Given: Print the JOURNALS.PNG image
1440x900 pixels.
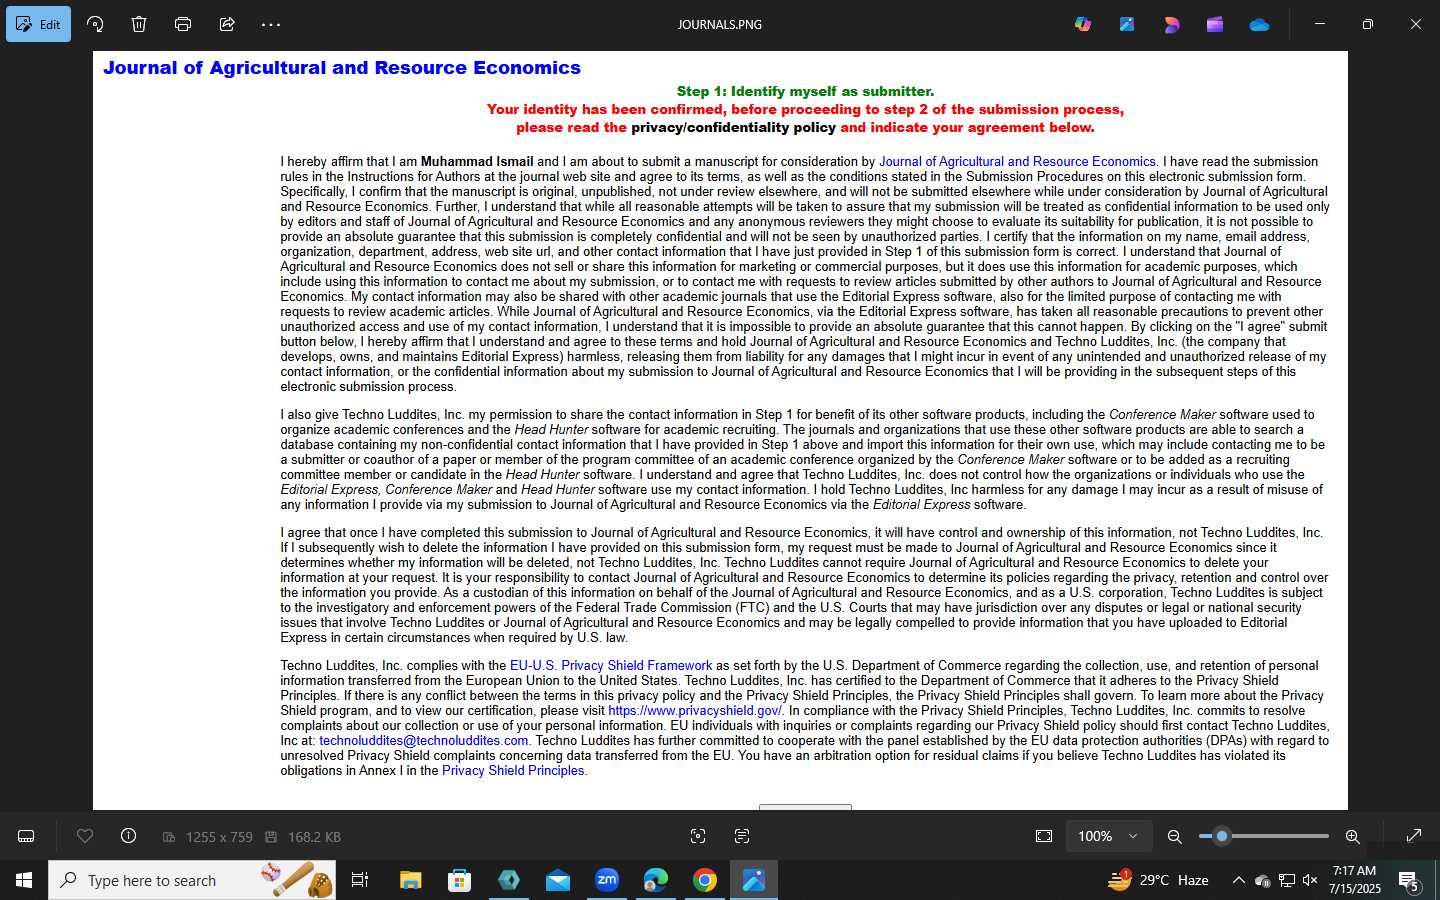Looking at the screenshot, I should coord(183,24).
